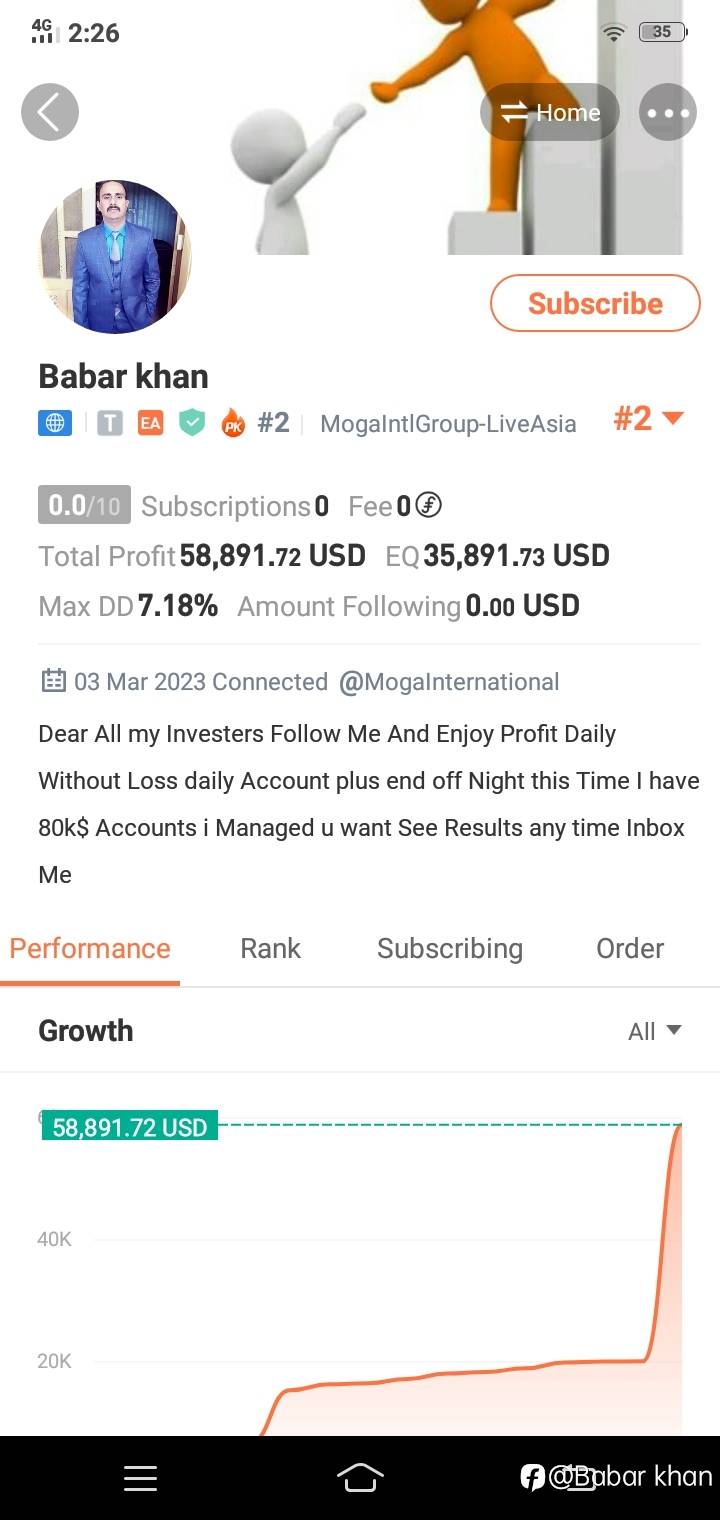Tap the fee coin symbol icon
The width and height of the screenshot is (720, 1520).
click(428, 506)
